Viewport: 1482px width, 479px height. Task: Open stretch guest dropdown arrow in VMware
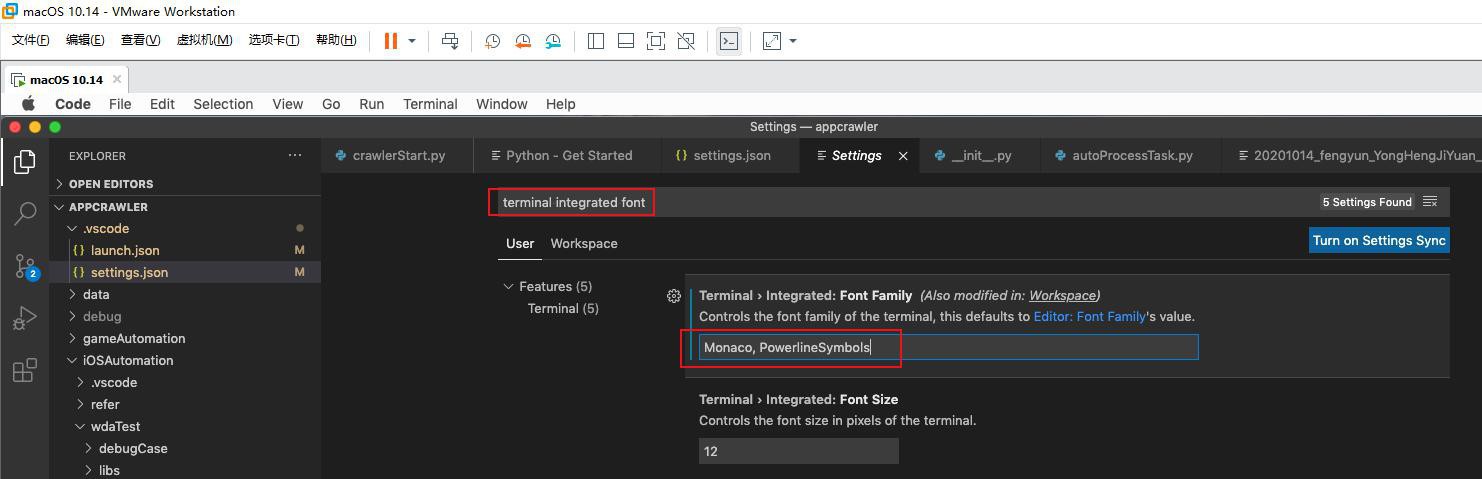point(793,41)
